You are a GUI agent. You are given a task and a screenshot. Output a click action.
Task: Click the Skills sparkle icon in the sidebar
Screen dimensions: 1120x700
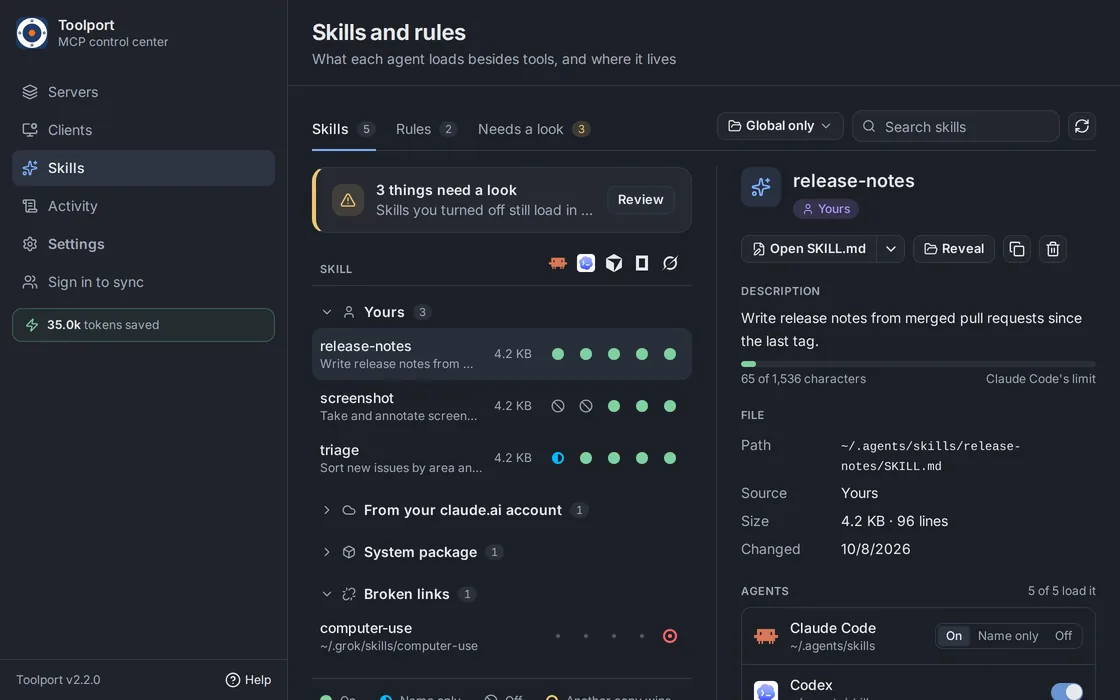[30, 168]
